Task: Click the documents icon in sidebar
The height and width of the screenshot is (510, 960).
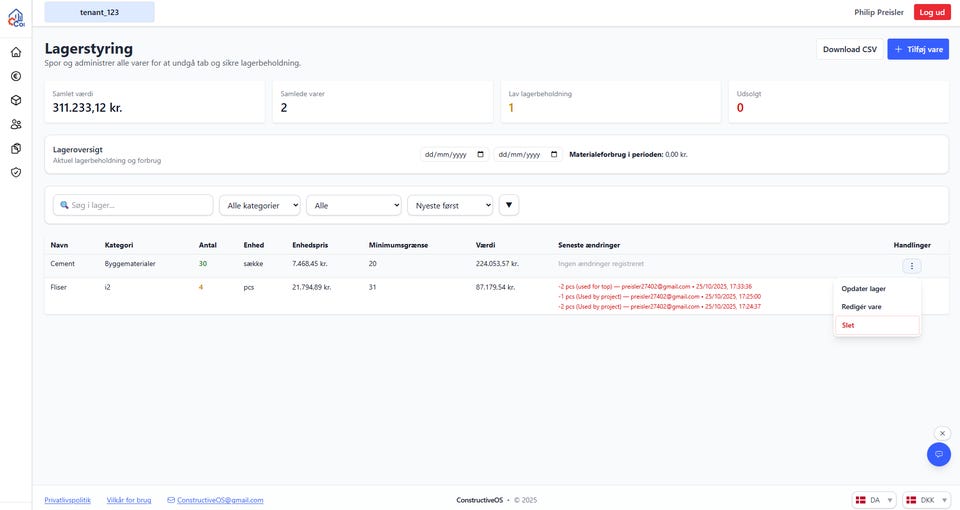Action: coord(15,148)
